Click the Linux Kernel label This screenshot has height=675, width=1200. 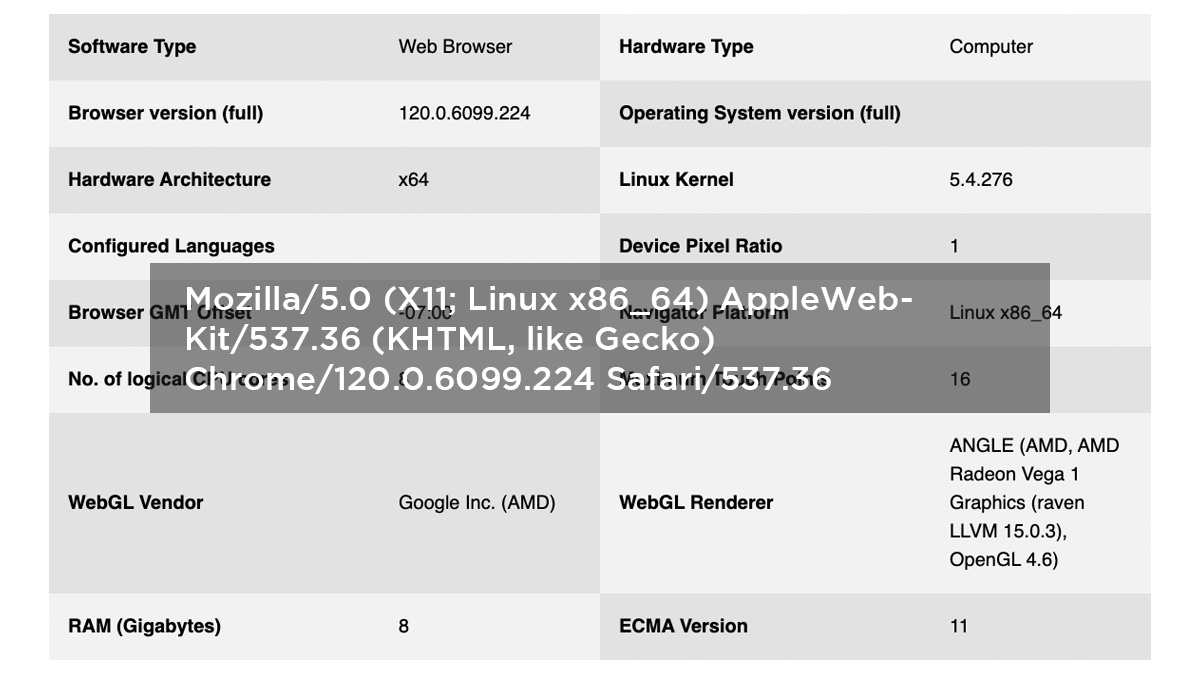pyautogui.click(x=676, y=180)
